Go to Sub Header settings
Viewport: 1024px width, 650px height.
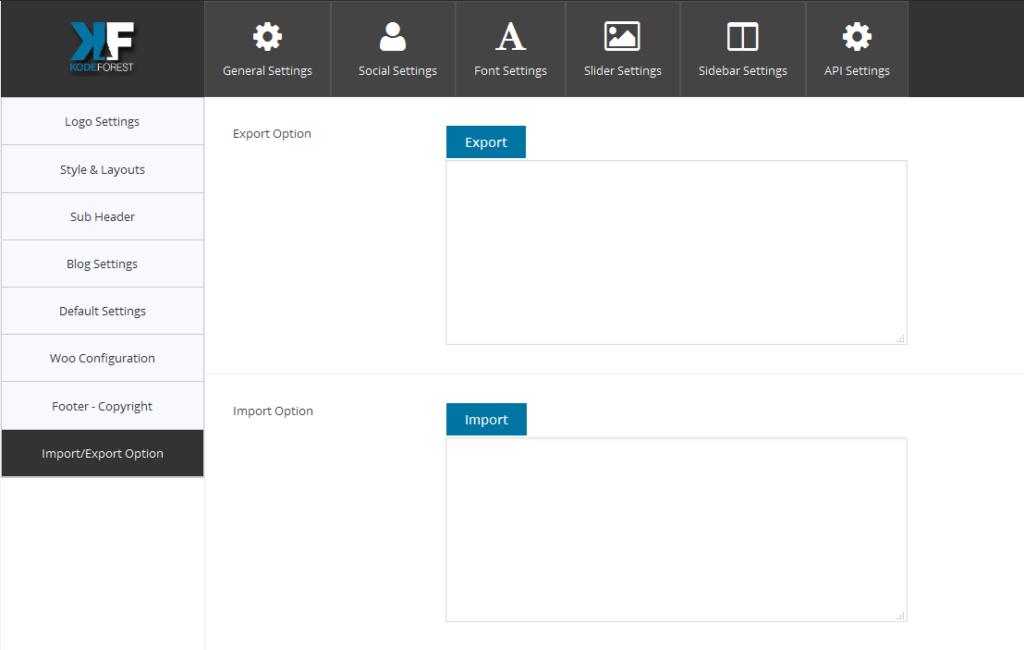pyautogui.click(x=103, y=216)
